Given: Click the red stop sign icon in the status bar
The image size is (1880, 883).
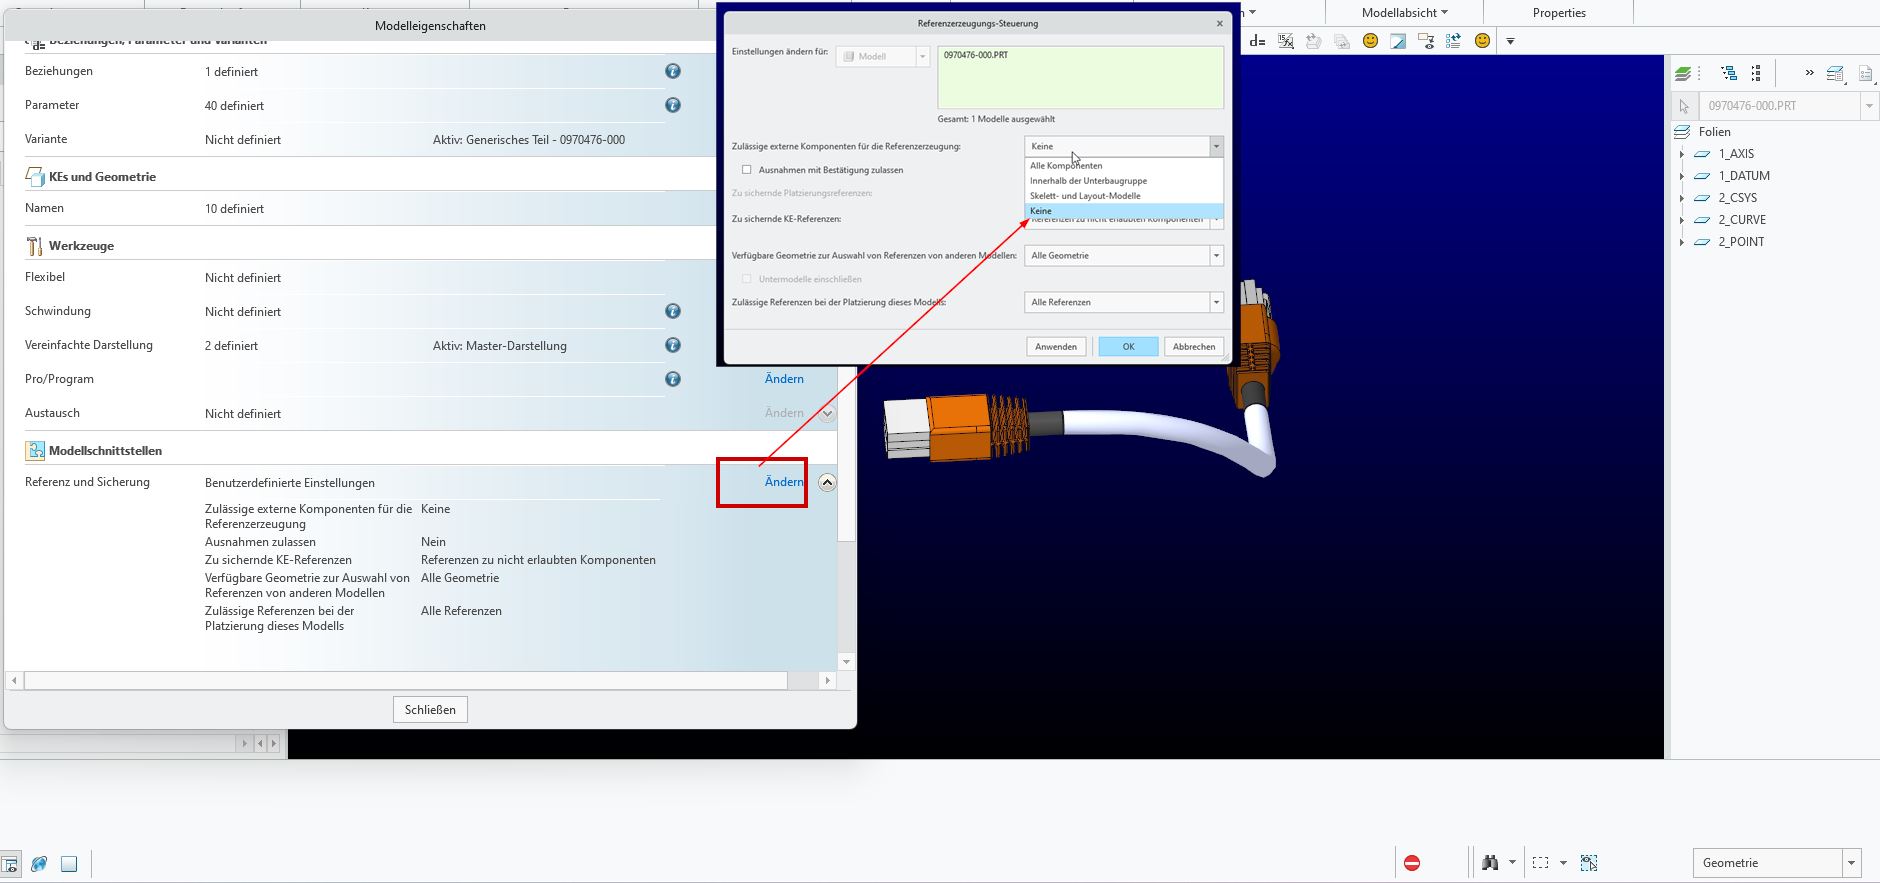Looking at the screenshot, I should click(1412, 863).
